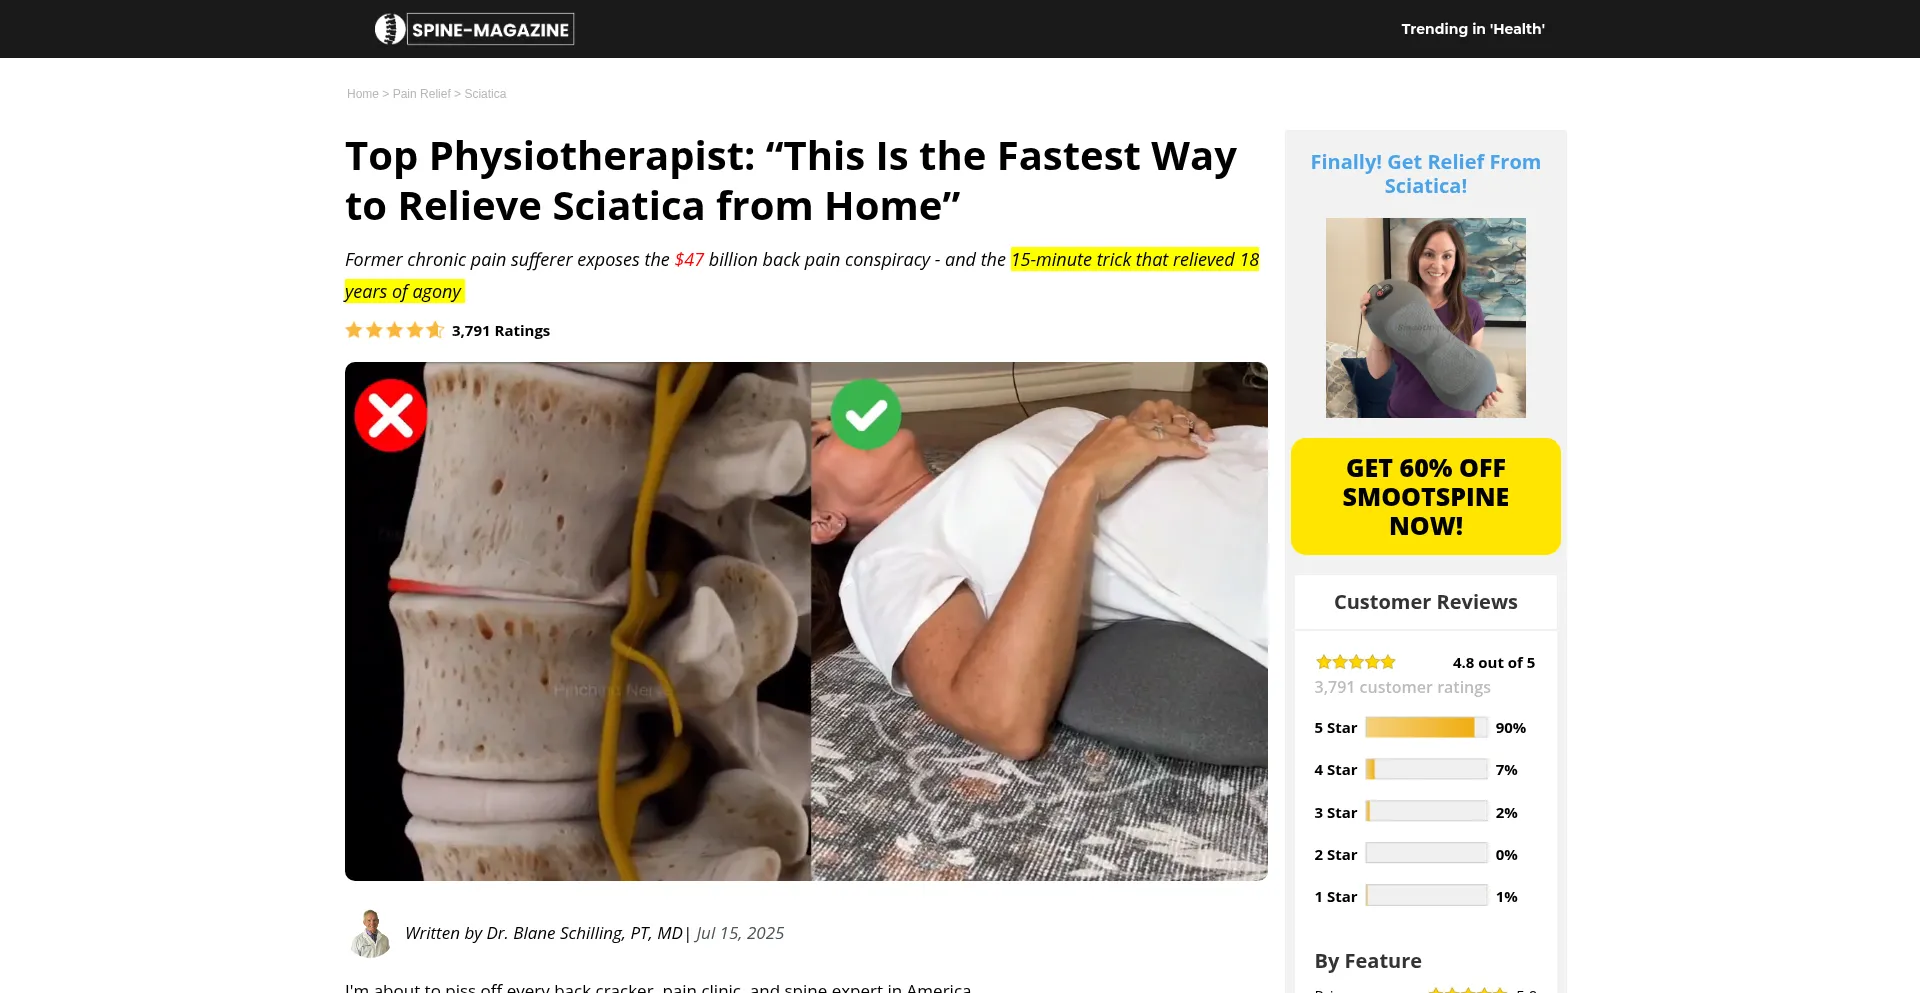Open the Home breadcrumb link
Screen dimensions: 1920x993
tap(362, 94)
